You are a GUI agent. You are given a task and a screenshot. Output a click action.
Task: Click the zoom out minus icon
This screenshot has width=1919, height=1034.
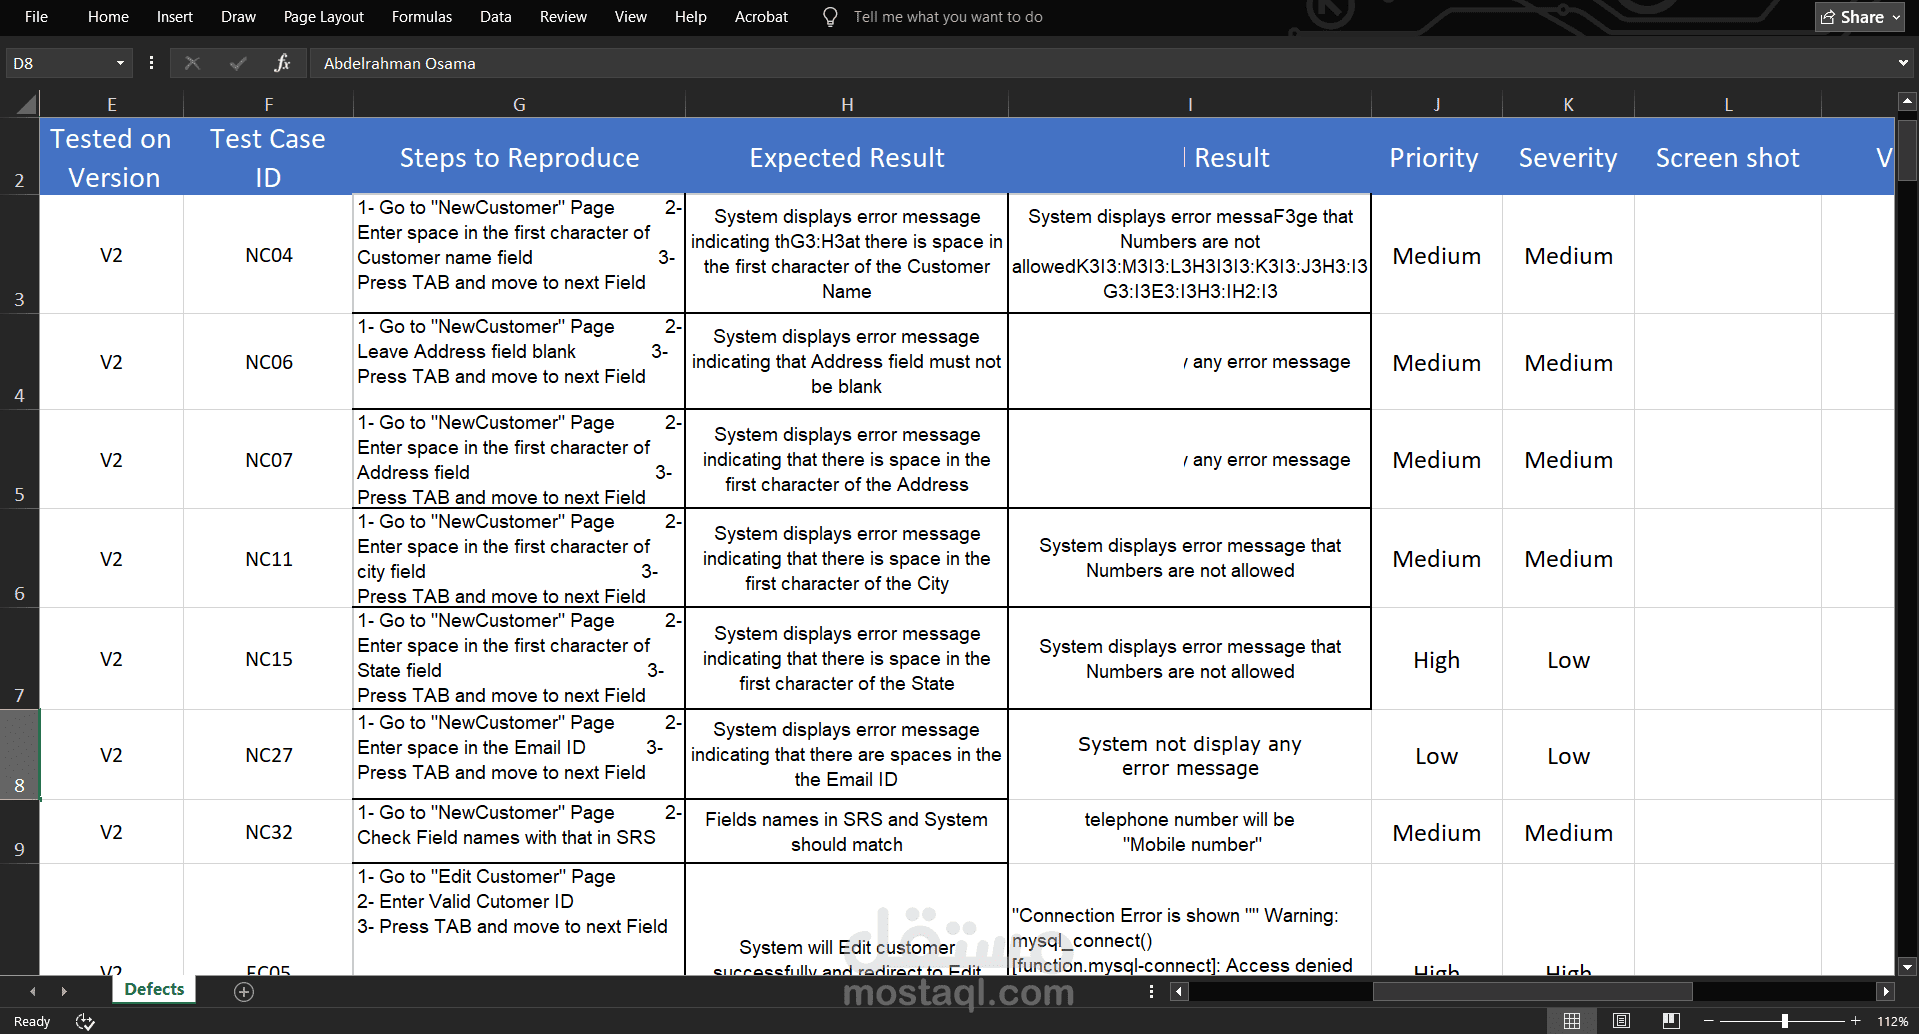(x=1708, y=1021)
